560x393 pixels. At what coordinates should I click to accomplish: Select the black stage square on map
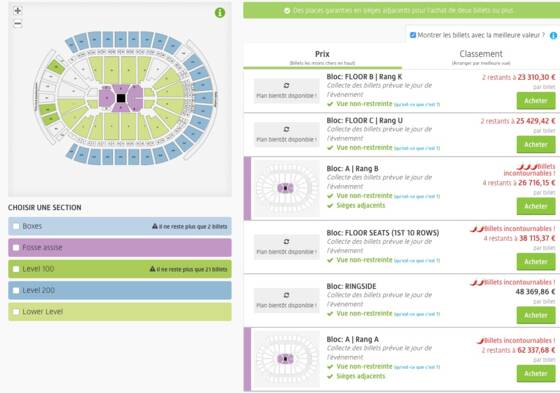click(121, 98)
